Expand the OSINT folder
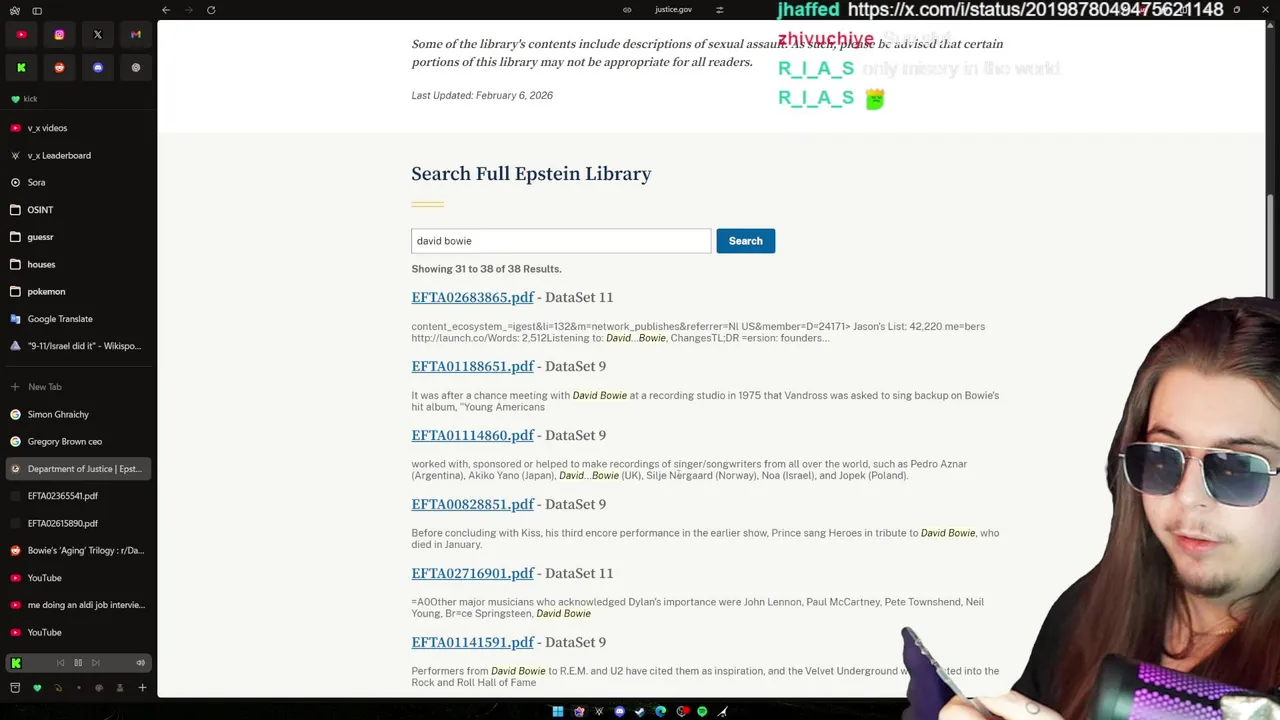The height and width of the screenshot is (720, 1280). [78, 210]
